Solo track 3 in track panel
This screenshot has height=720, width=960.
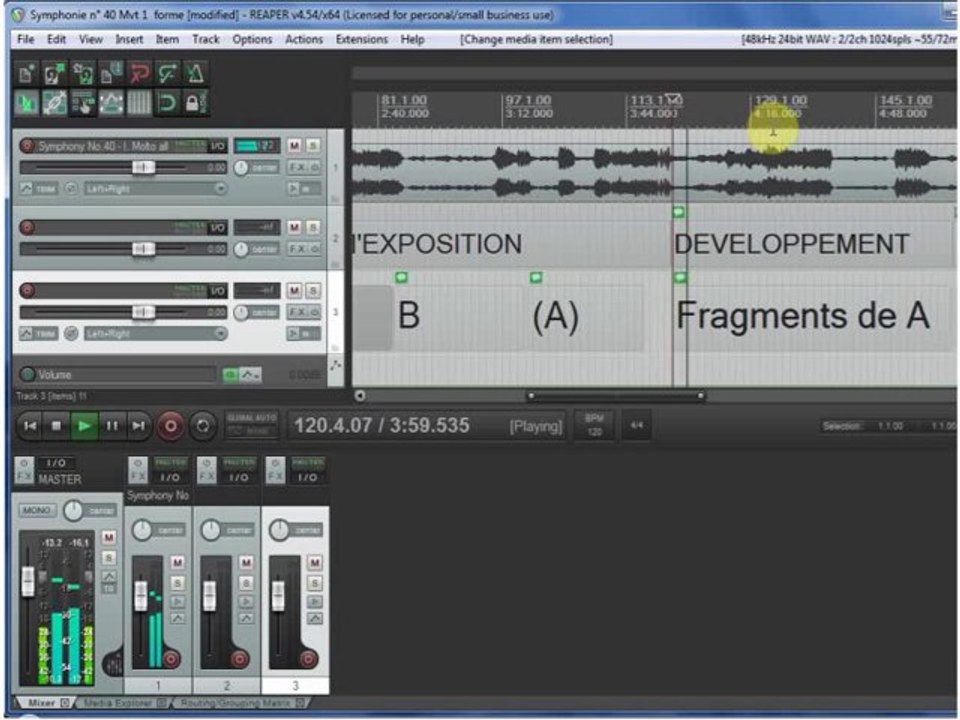click(312, 290)
